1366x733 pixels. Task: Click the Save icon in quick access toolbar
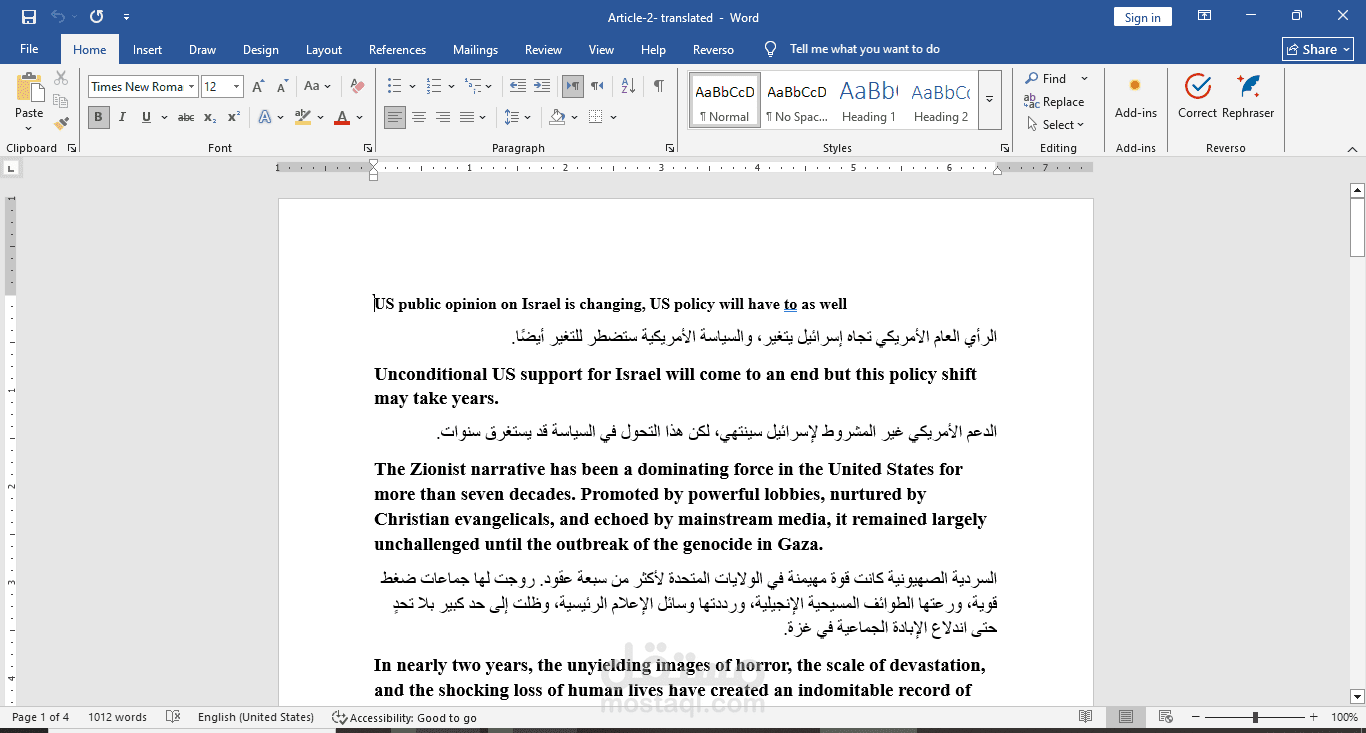(x=28, y=17)
